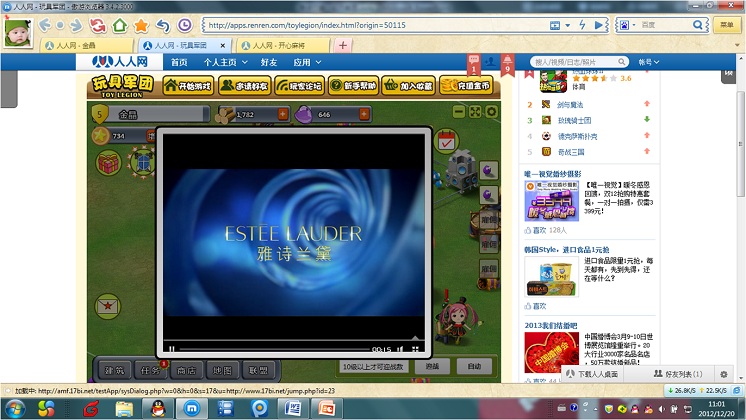Click 新手帮助 button
Viewport: 746px width, 420px height.
point(353,86)
